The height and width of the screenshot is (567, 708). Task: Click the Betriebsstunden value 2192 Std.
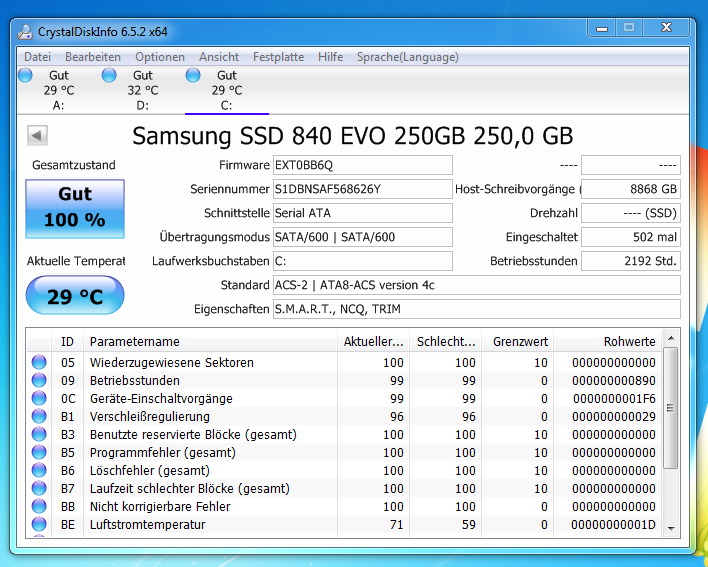(631, 261)
